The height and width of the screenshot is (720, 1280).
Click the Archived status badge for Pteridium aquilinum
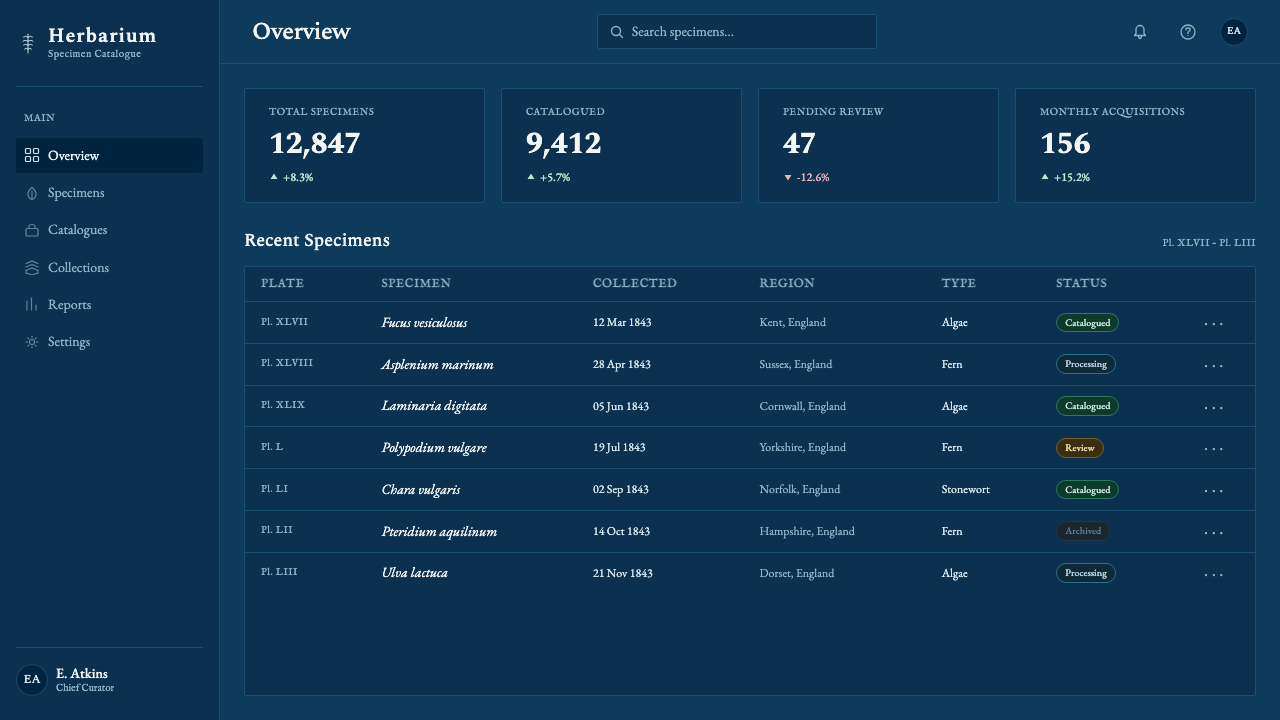pyautogui.click(x=1083, y=531)
